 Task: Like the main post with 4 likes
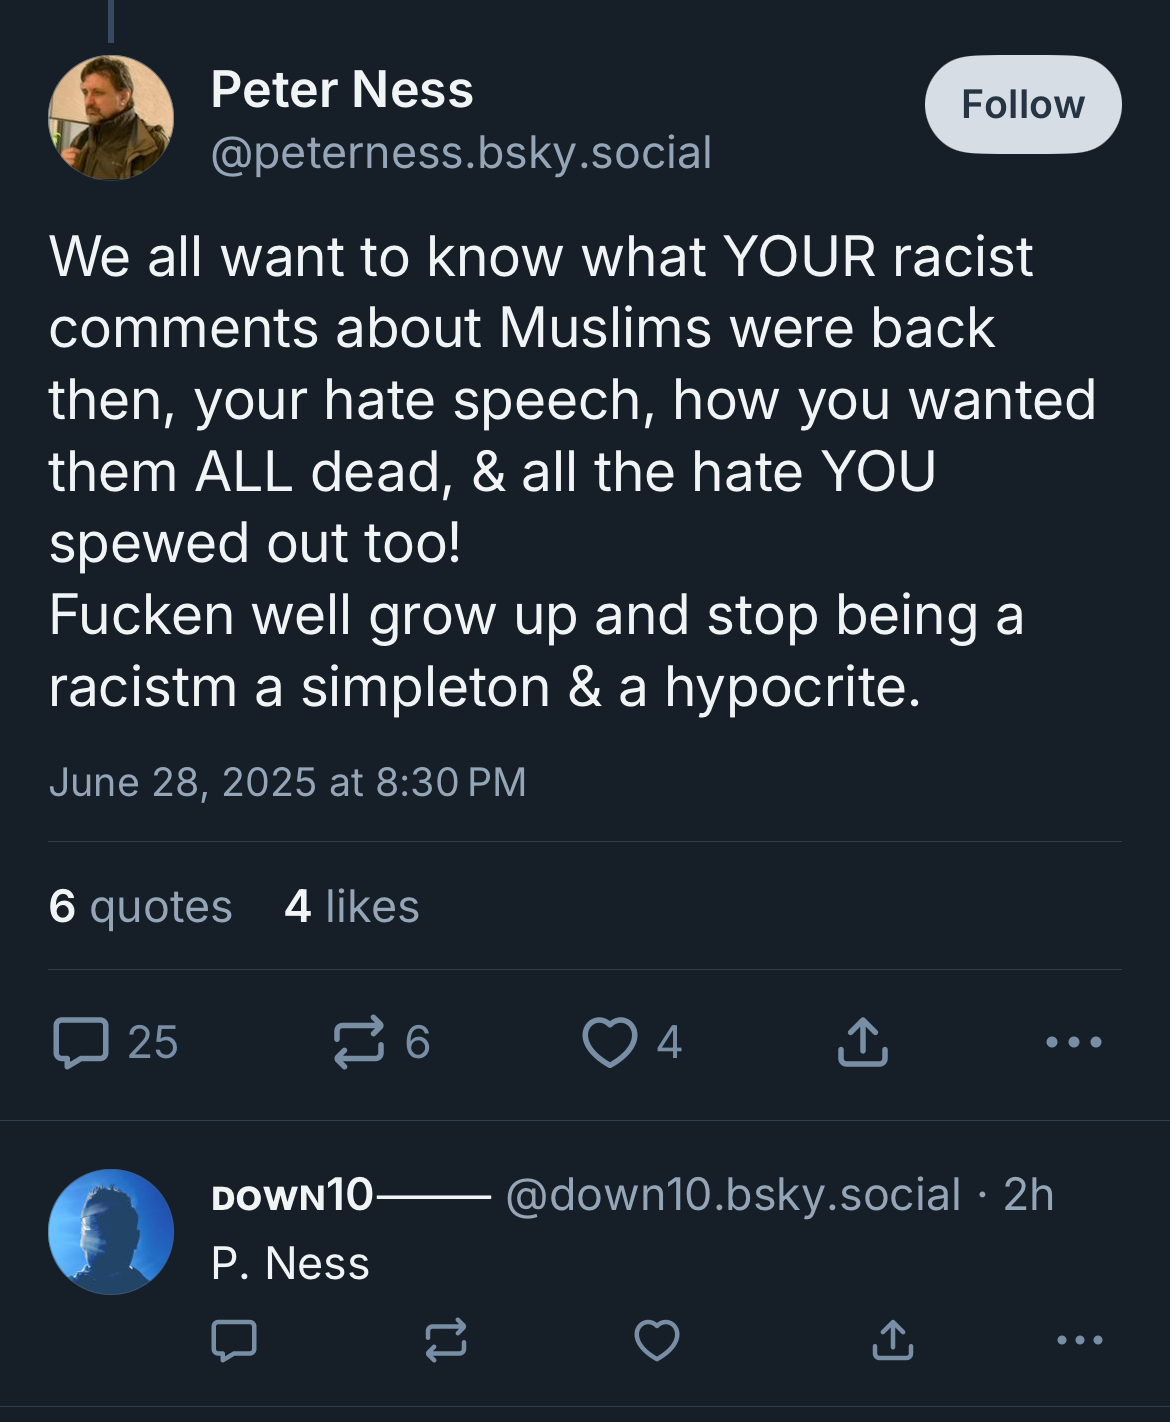610,1042
